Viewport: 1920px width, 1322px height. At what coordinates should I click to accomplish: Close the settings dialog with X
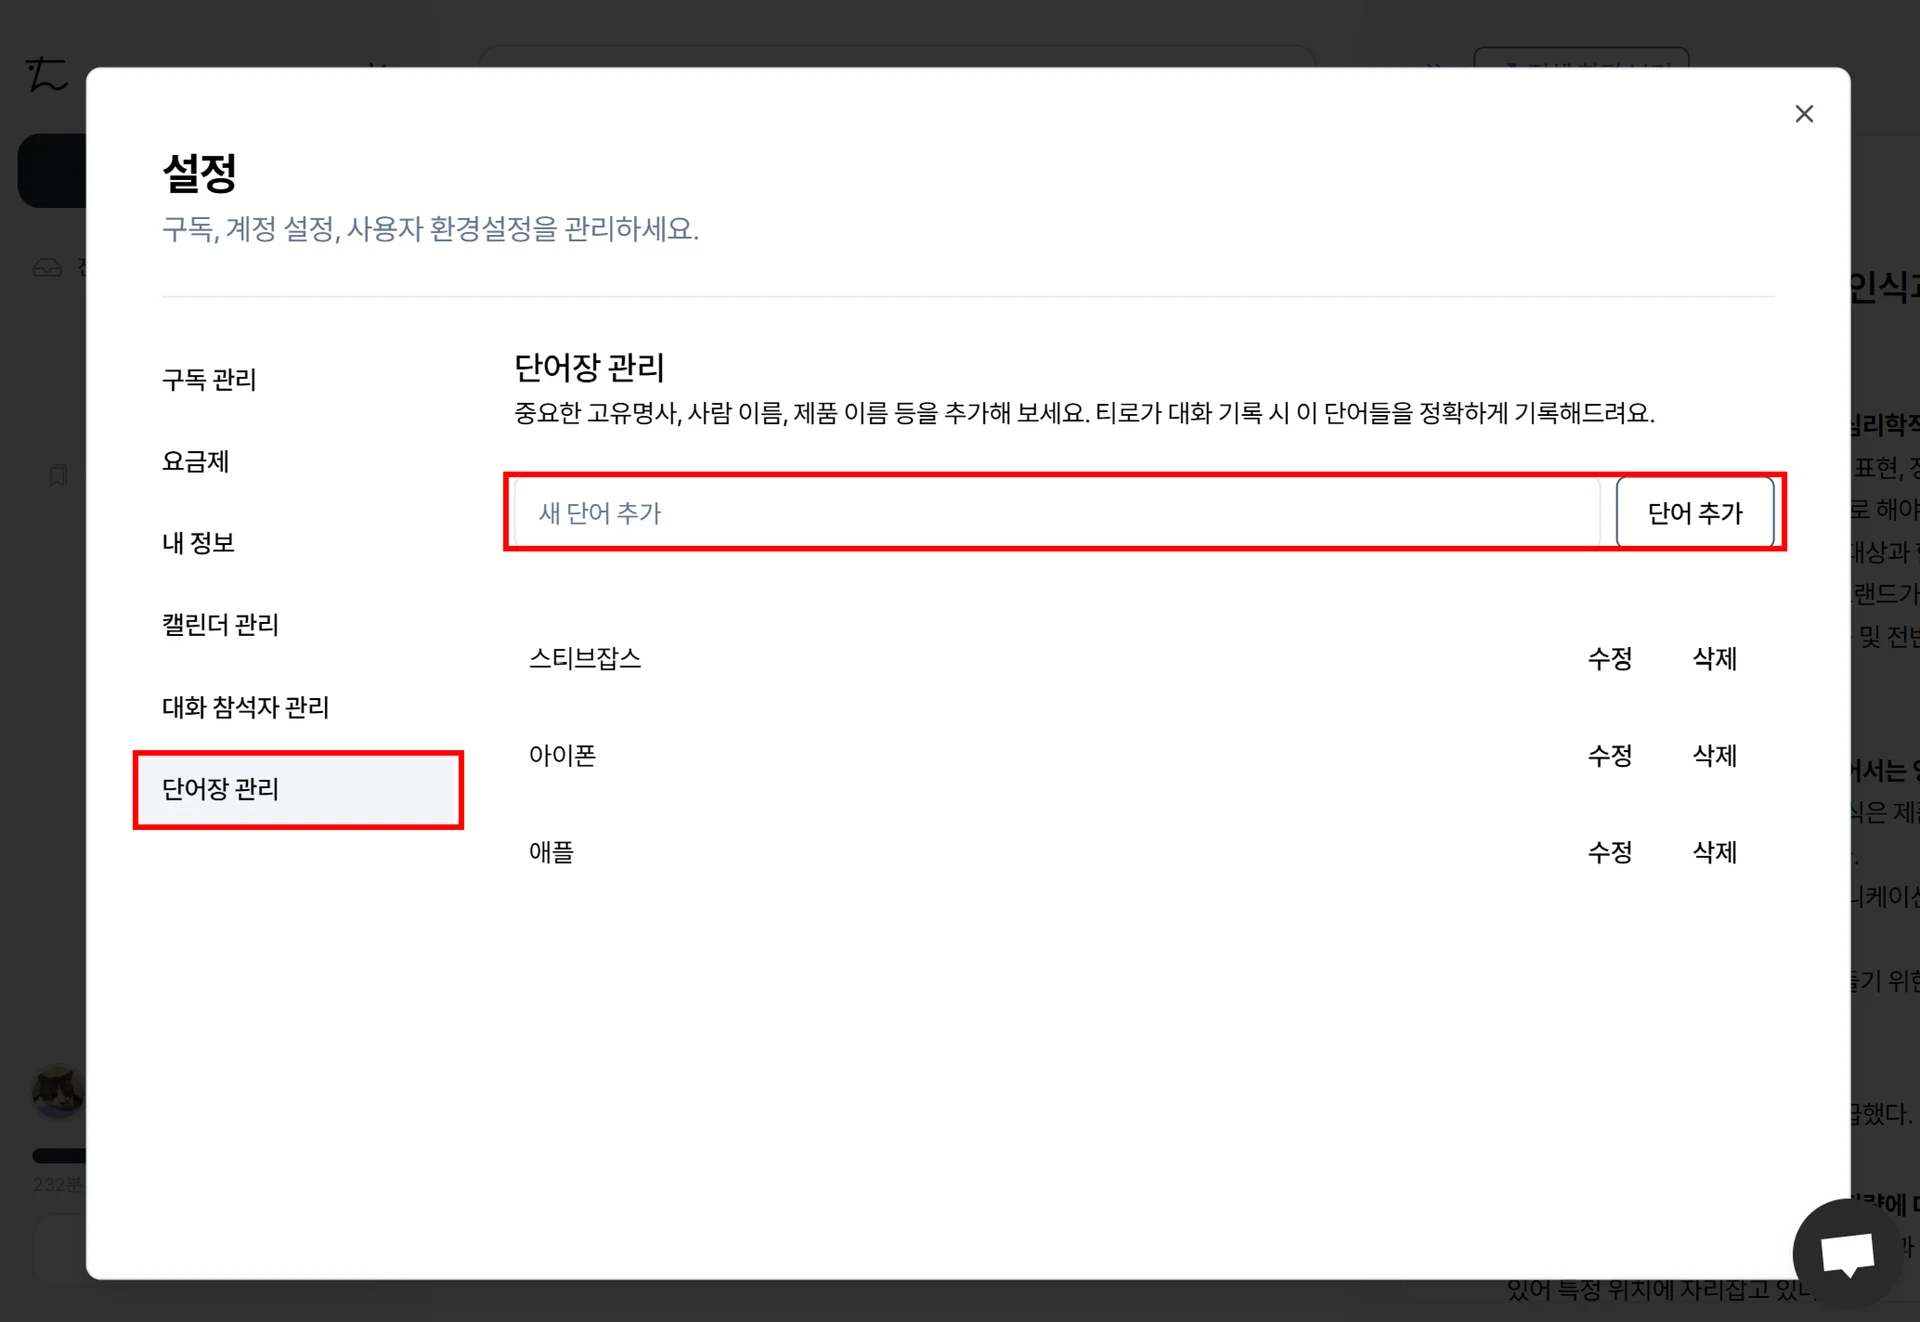(x=1803, y=114)
